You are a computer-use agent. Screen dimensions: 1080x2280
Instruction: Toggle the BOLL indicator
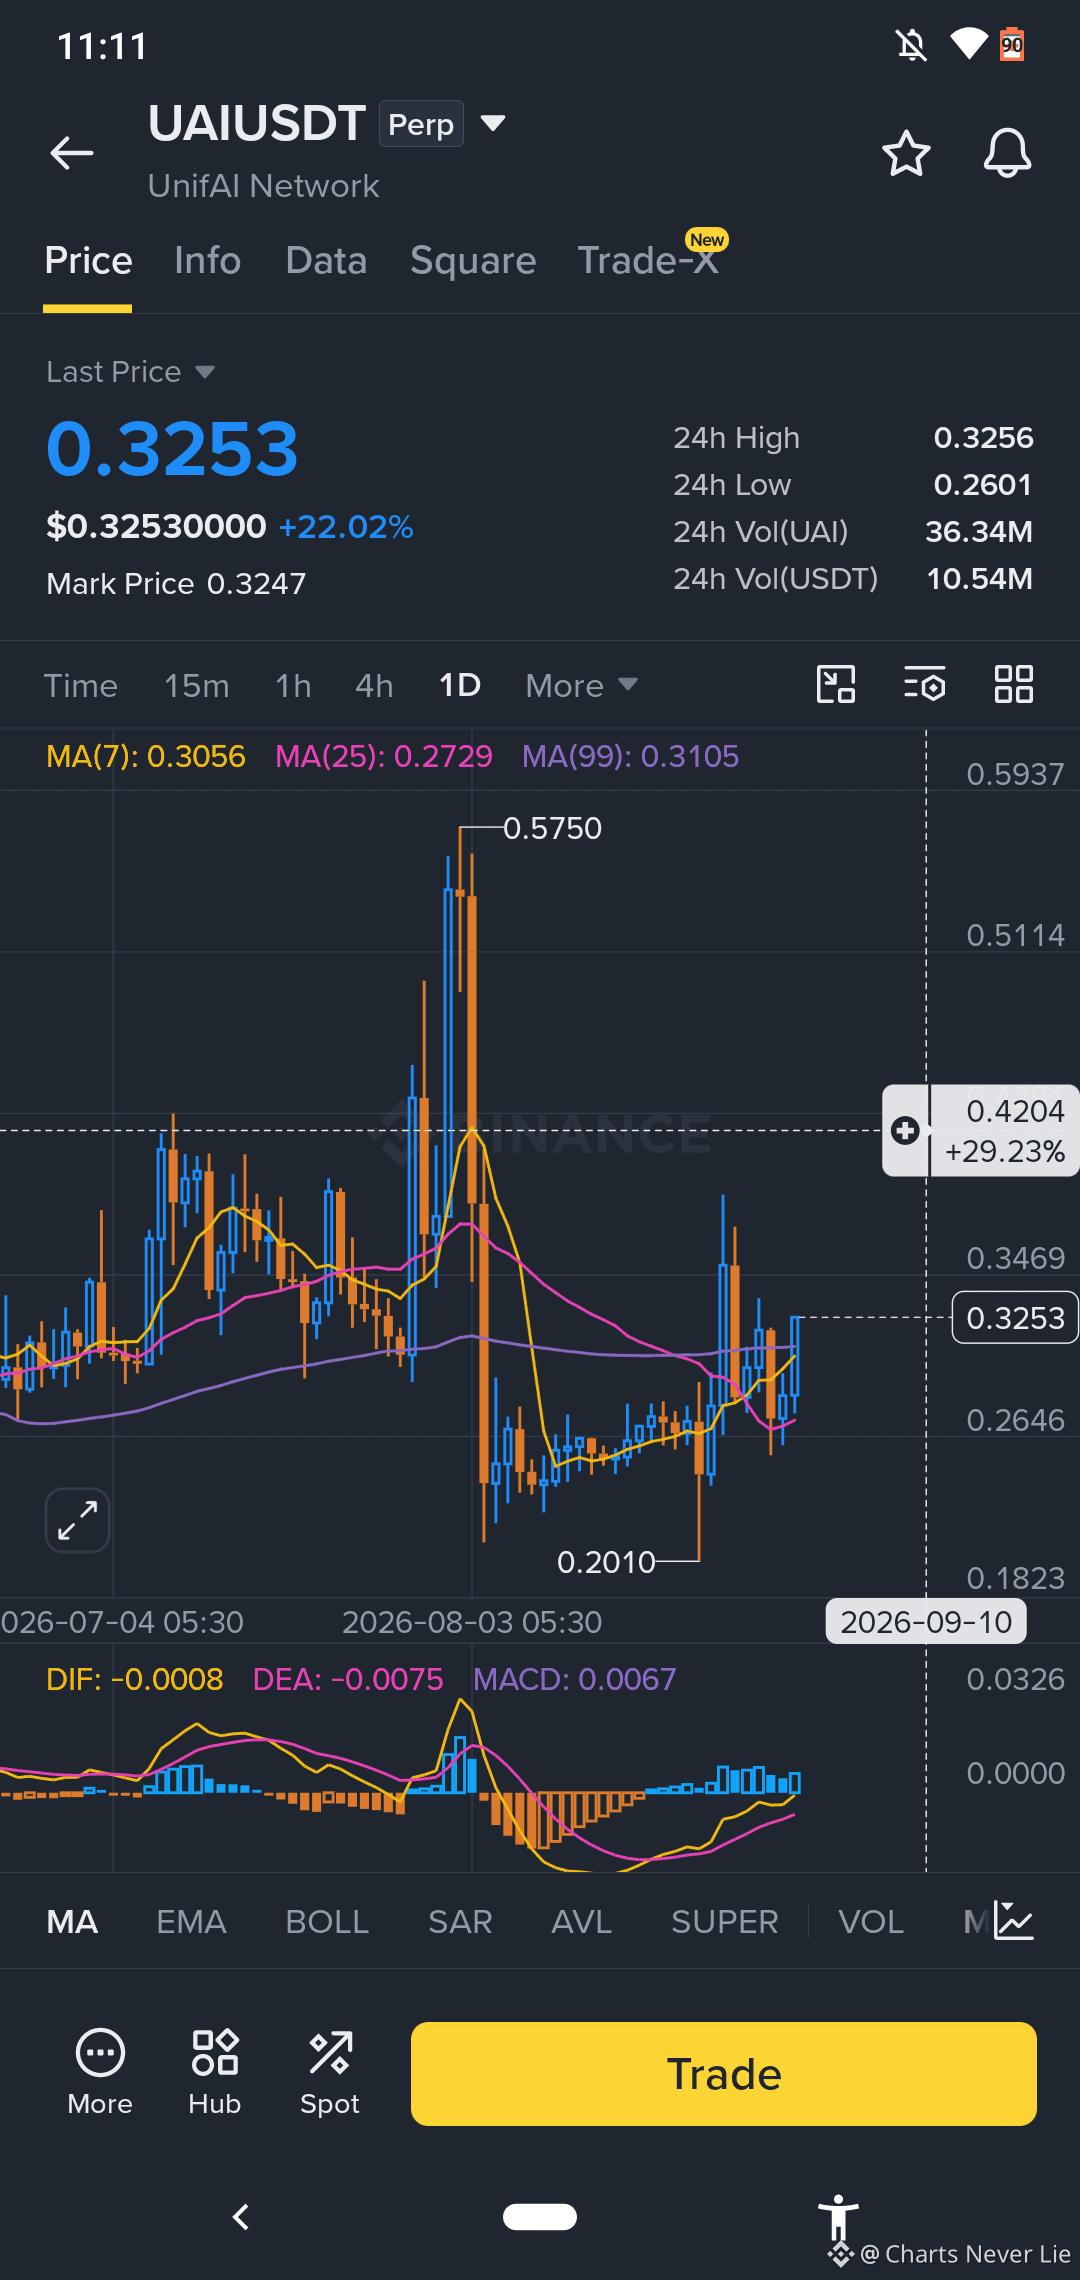pos(327,1922)
